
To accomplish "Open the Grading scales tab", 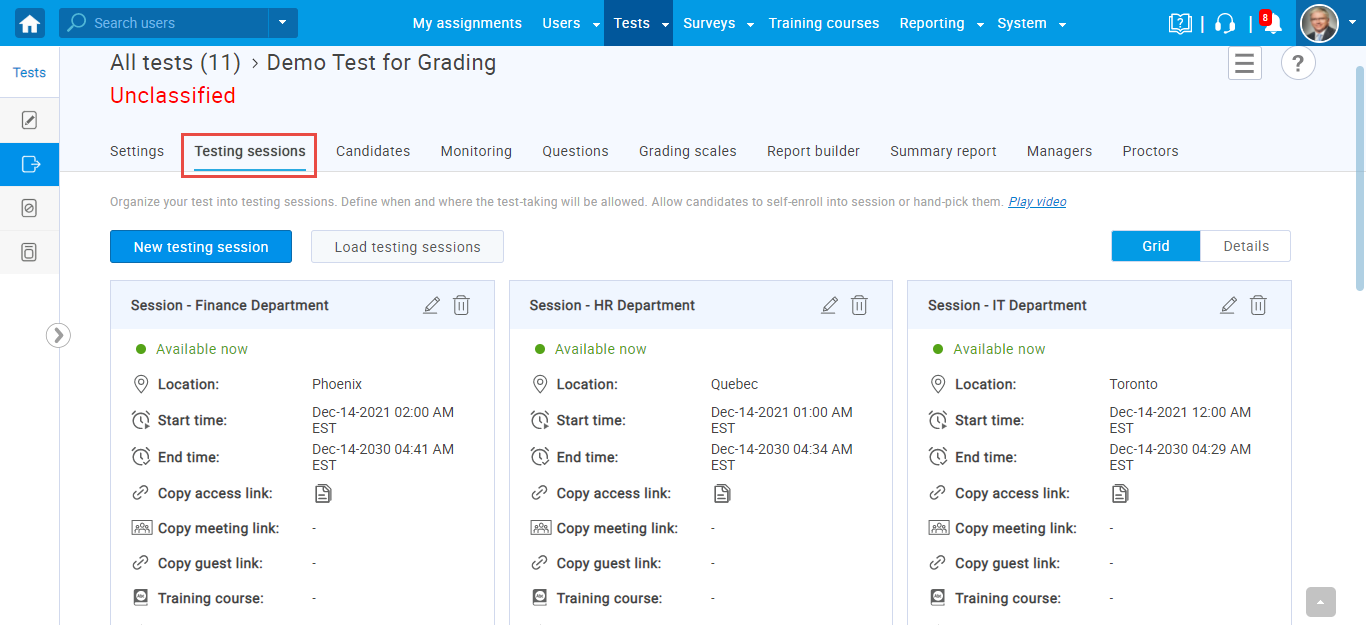I will (687, 151).
